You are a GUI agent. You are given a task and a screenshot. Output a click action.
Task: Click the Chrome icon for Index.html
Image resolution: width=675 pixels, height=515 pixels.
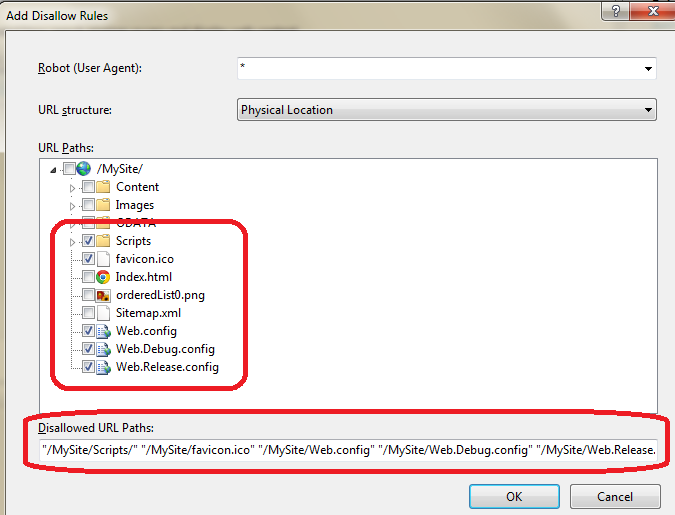click(103, 277)
